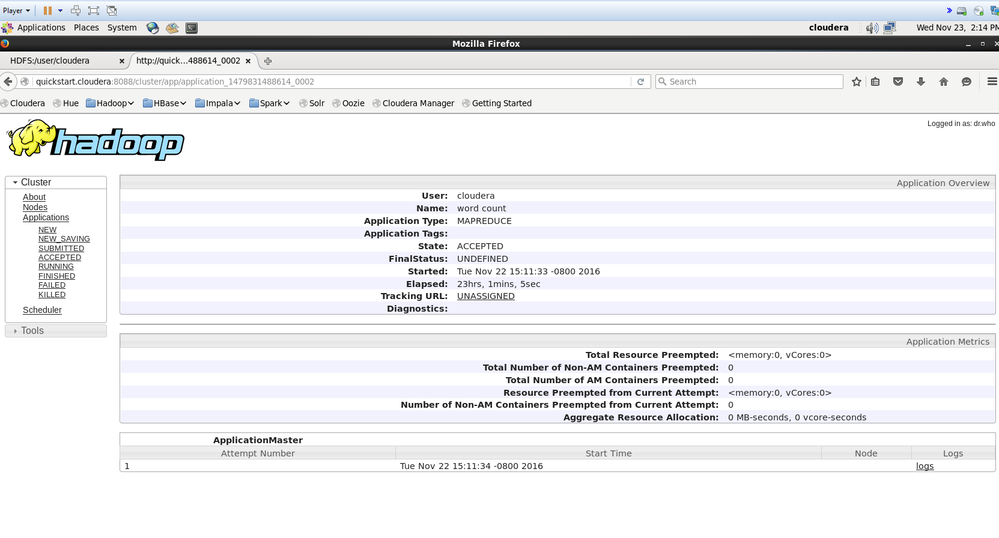999x538 pixels.
Task: Open the Firefox hamburger menu
Action: (x=991, y=82)
